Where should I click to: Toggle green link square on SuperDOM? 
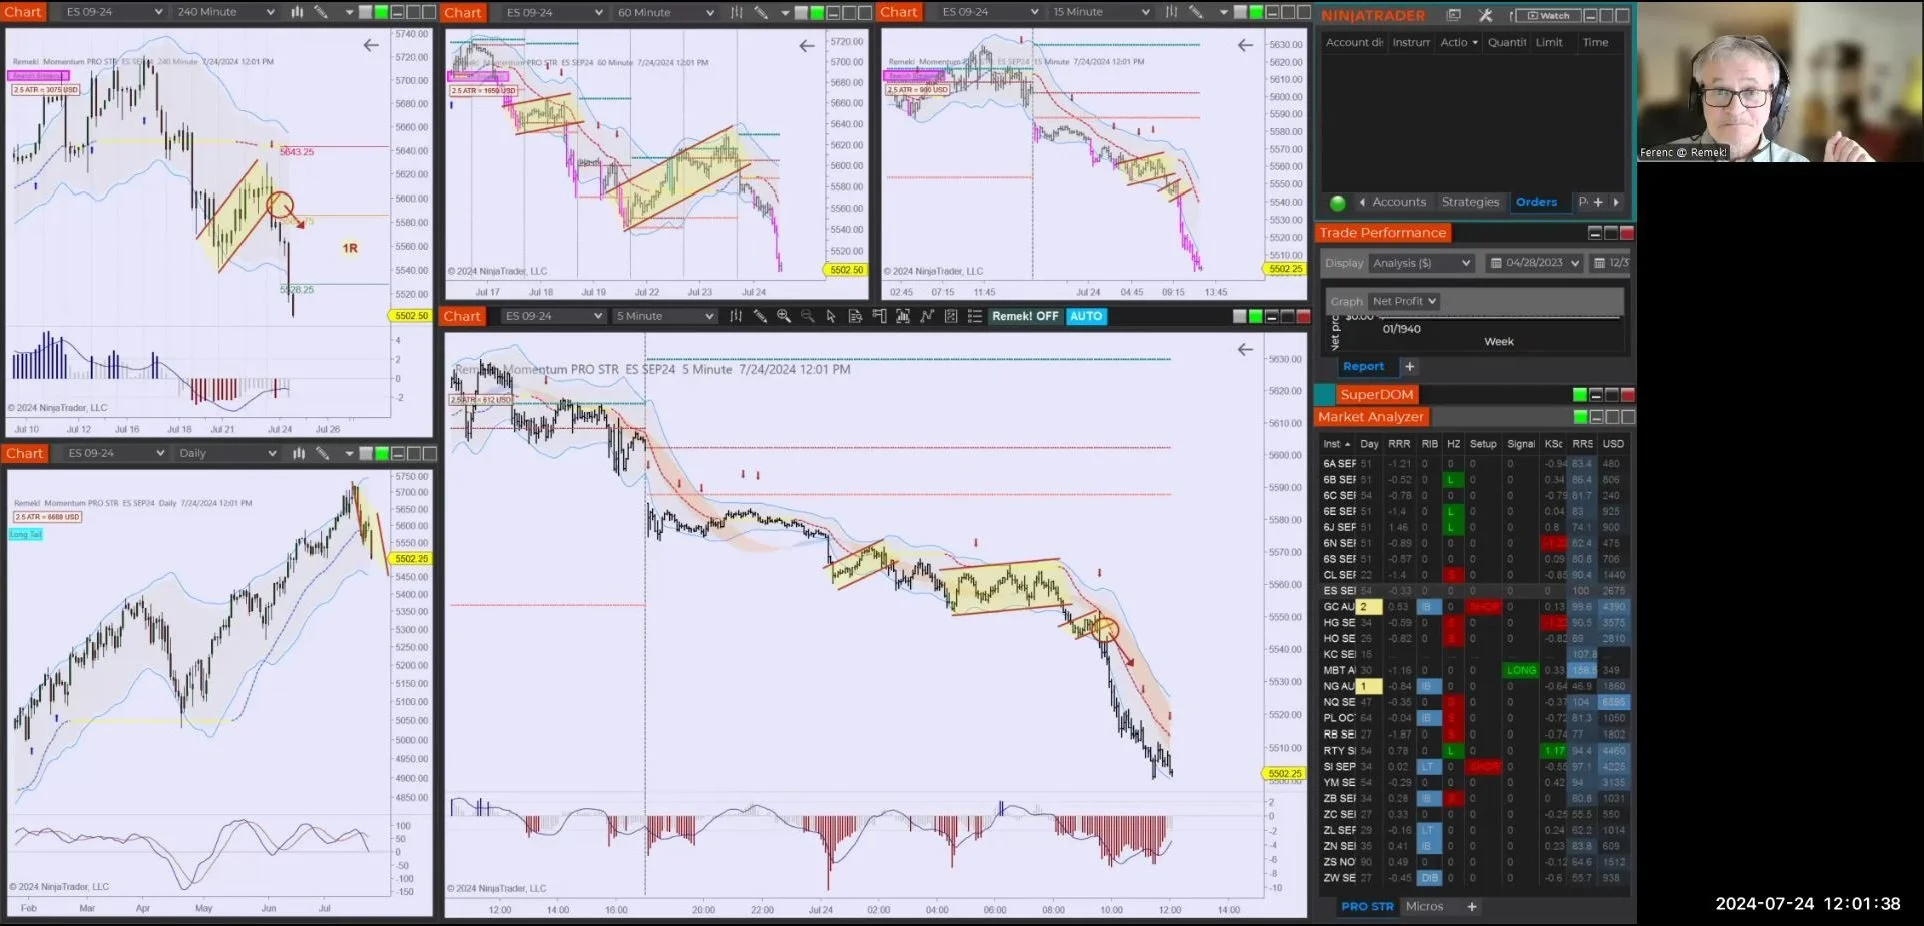tap(1580, 395)
